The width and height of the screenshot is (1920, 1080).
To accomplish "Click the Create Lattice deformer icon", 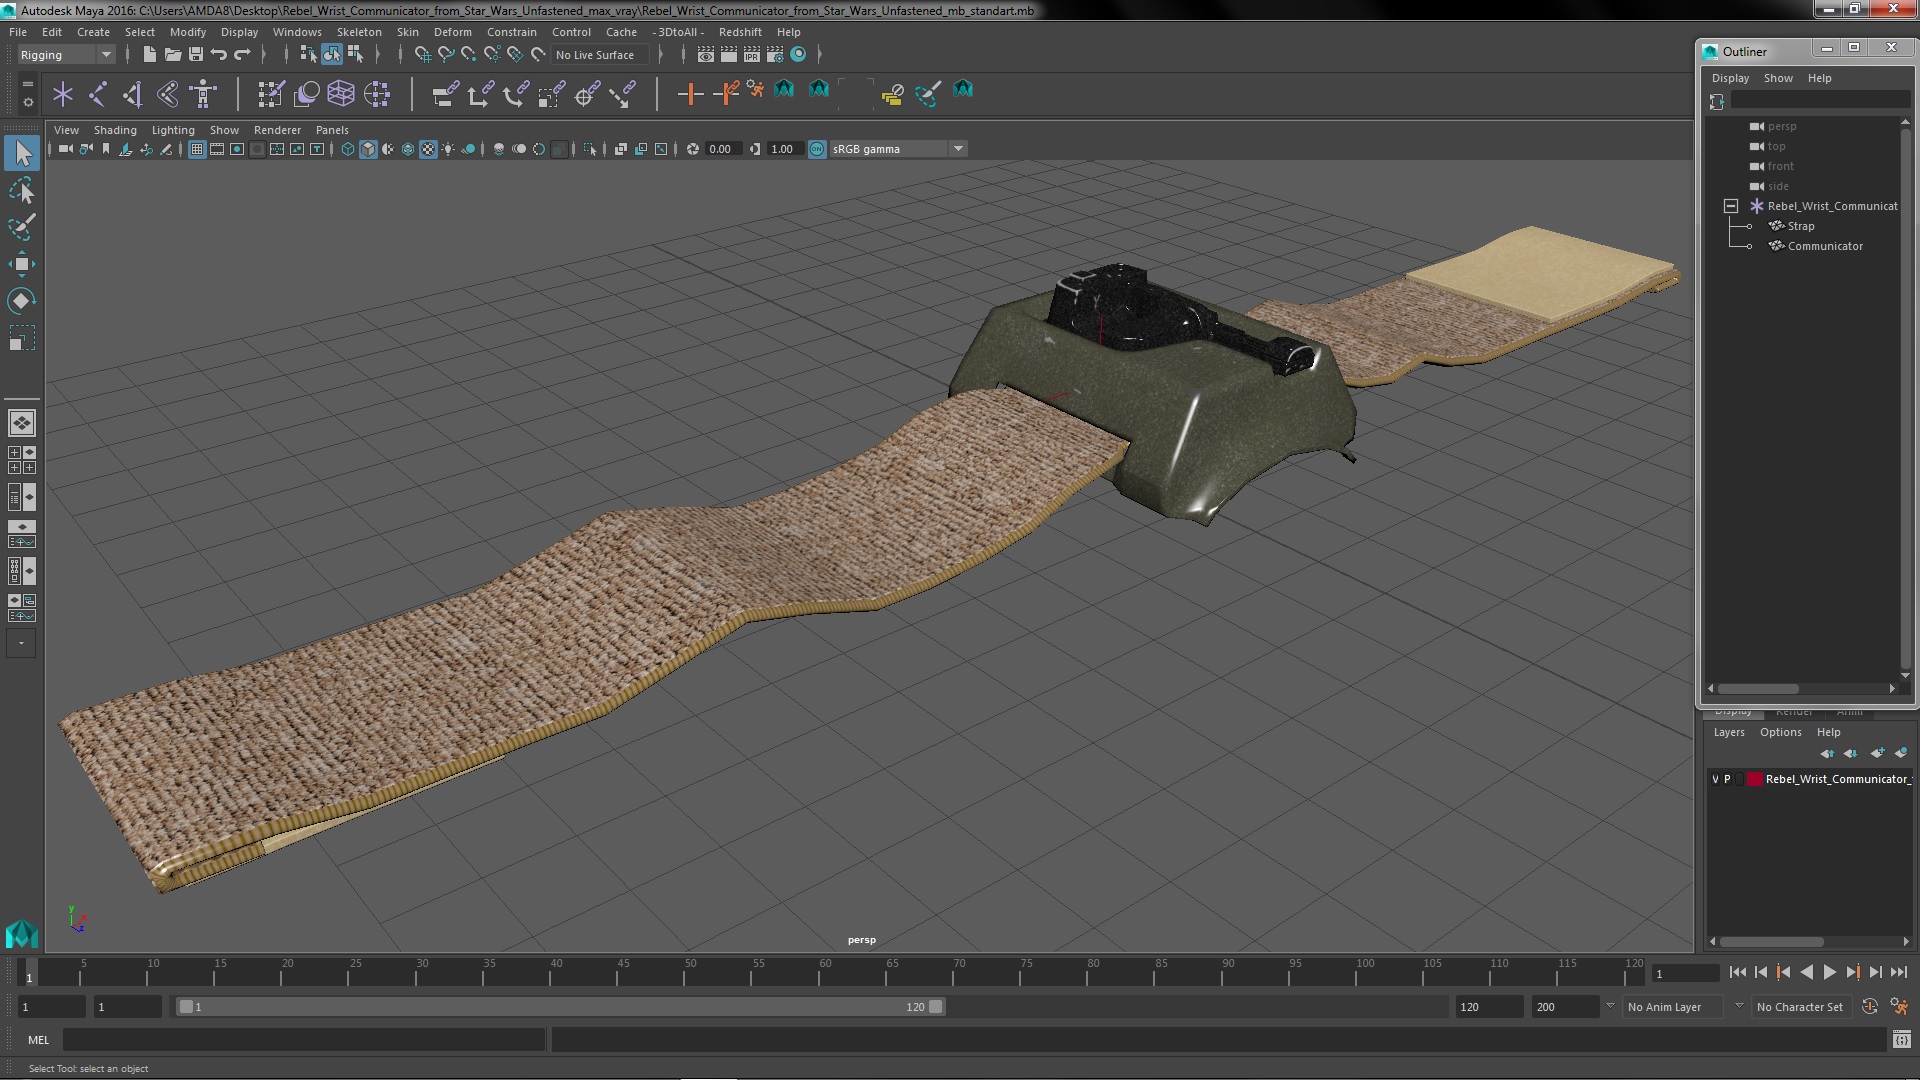I will pyautogui.click(x=341, y=94).
